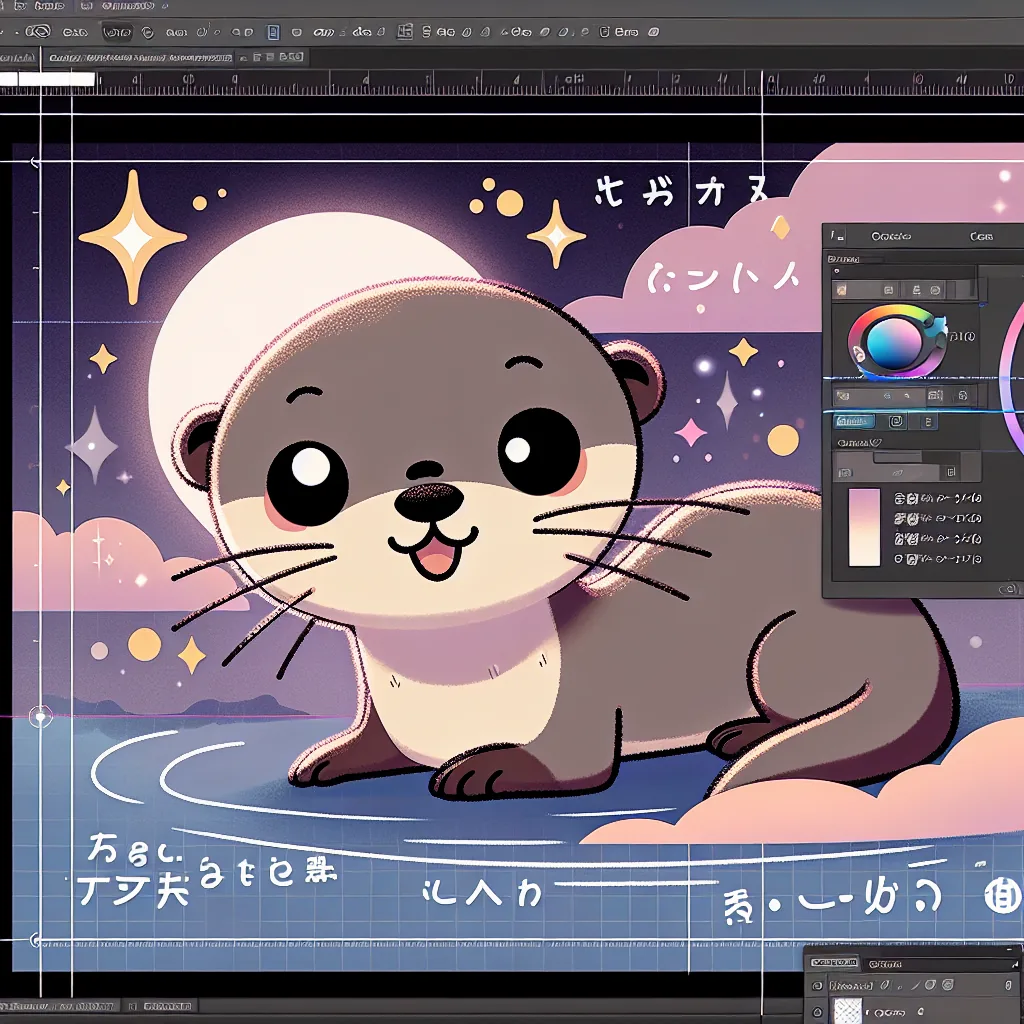The width and height of the screenshot is (1024, 1024).
Task: Click the blue document icon in top toolbar
Action: click(273, 32)
